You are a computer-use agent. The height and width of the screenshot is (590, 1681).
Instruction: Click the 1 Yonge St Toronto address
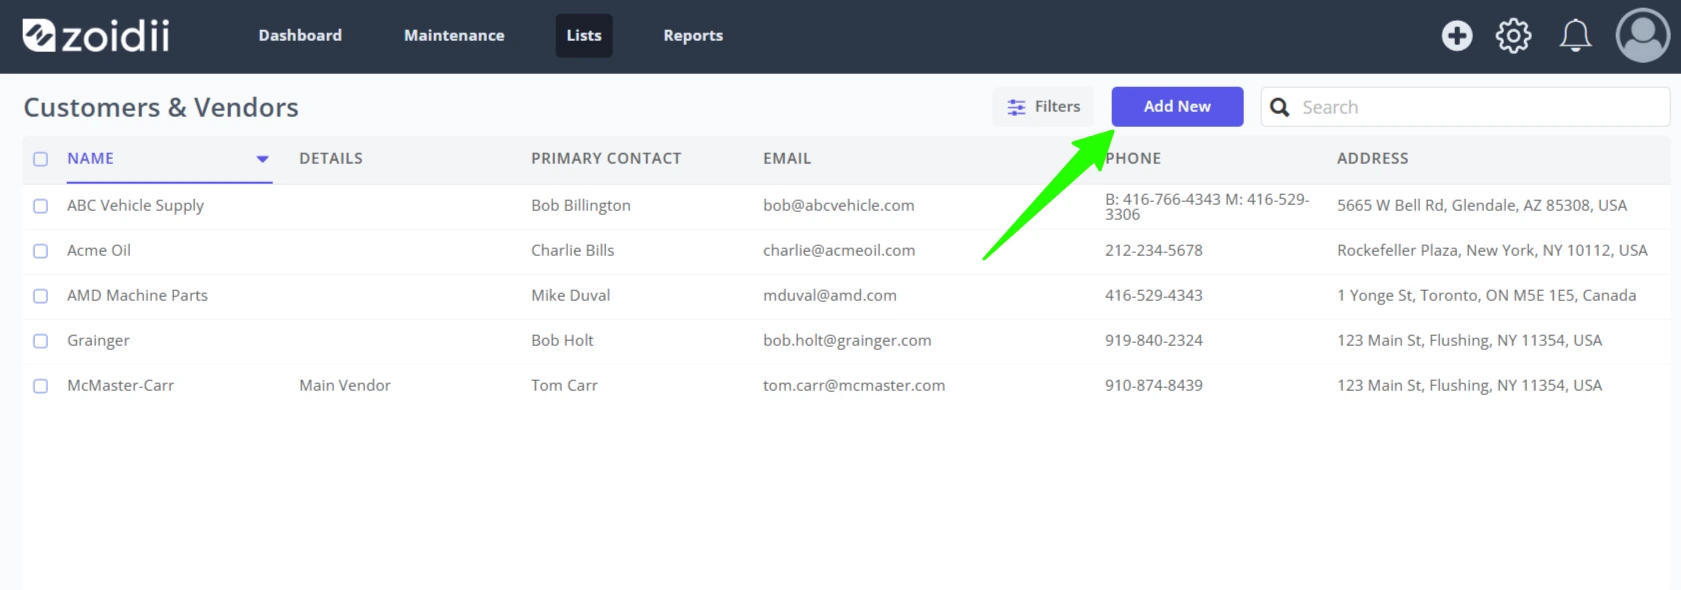pos(1487,295)
